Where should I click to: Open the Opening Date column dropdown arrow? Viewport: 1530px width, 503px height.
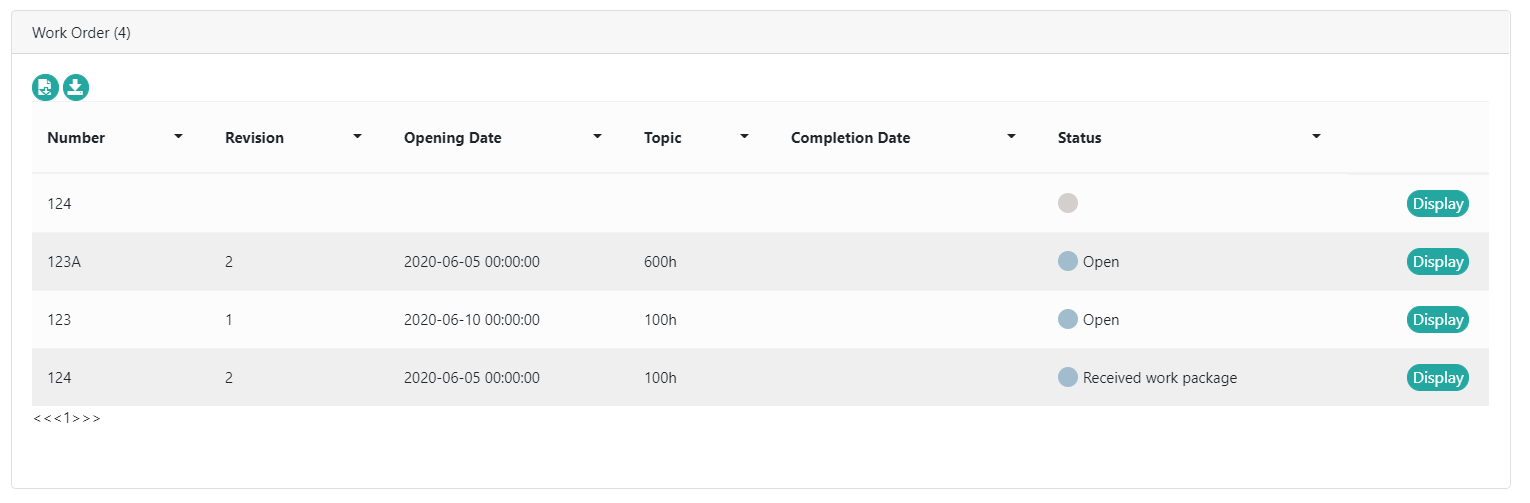[597, 137]
